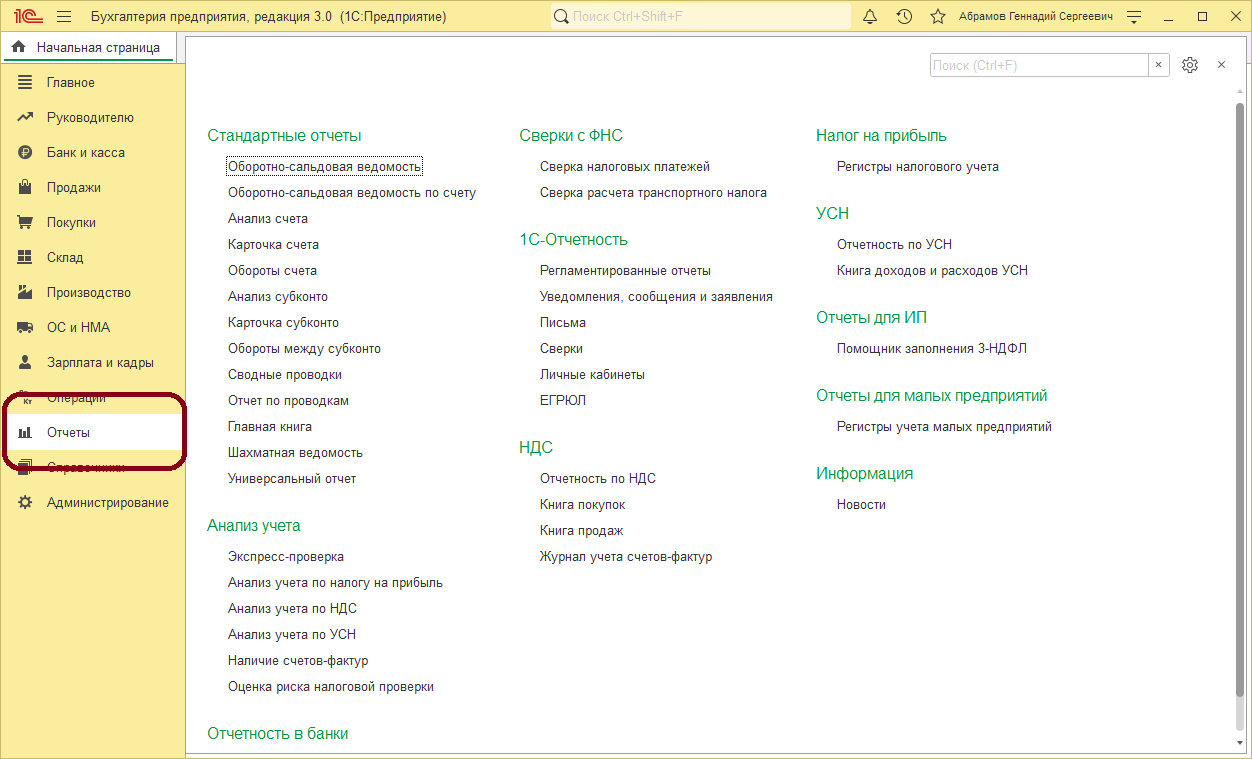Select Продажи in the sidebar menu

(x=73, y=188)
